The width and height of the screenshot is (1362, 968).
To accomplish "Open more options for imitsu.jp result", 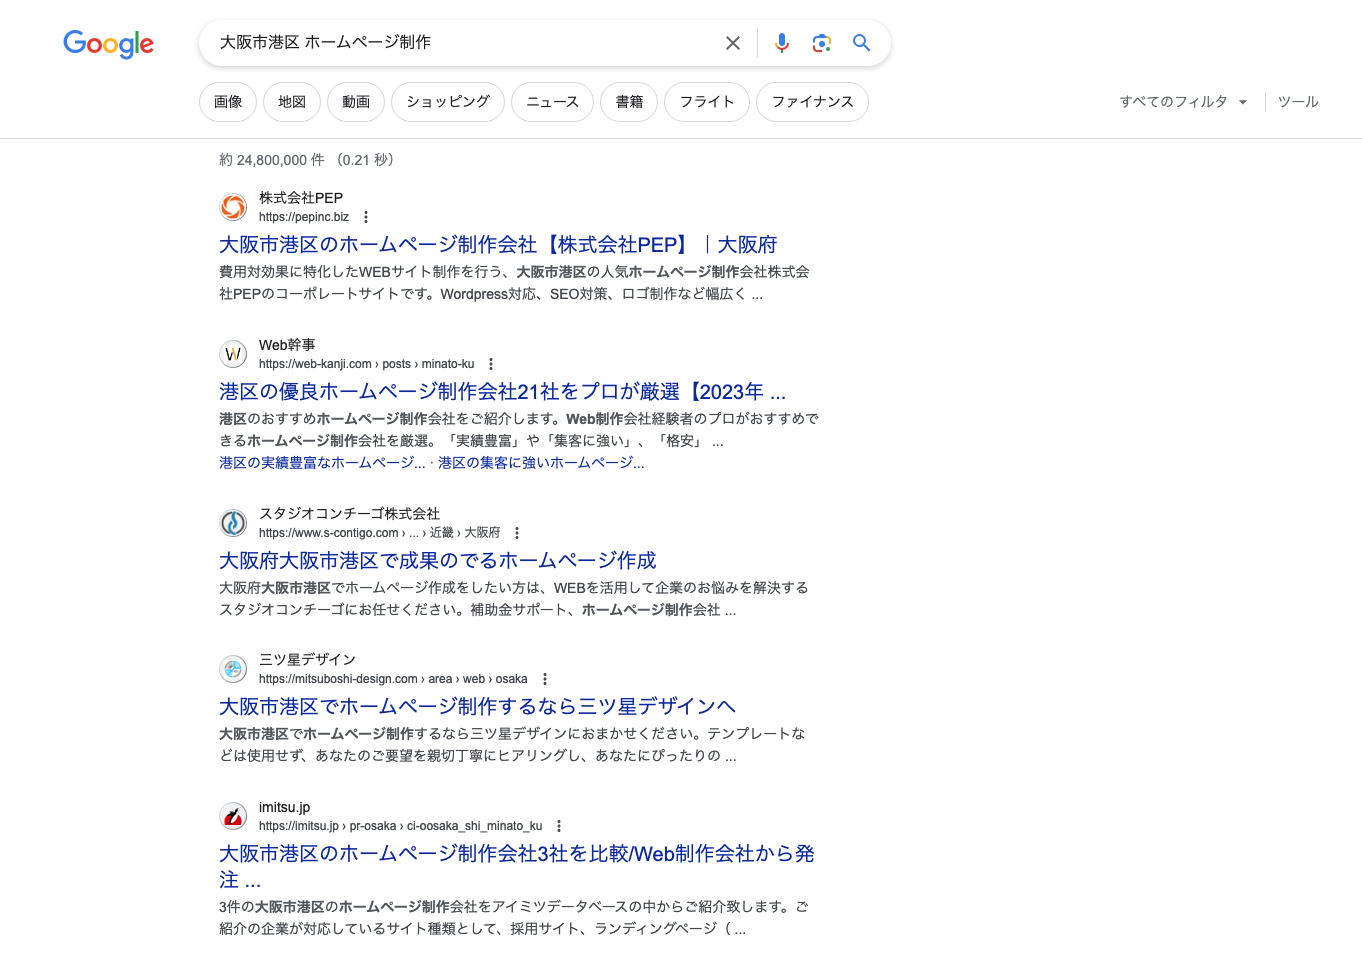I will pos(559,826).
